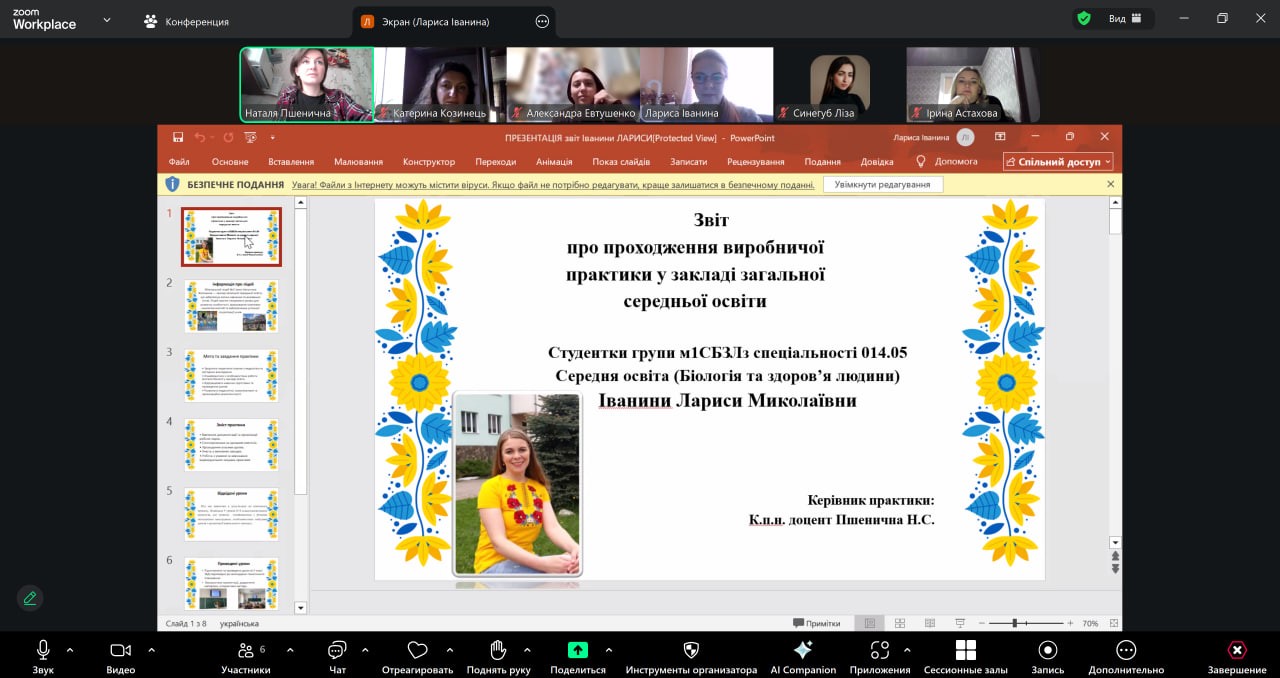Open host tools shield icon
The height and width of the screenshot is (678, 1280).
(690, 652)
